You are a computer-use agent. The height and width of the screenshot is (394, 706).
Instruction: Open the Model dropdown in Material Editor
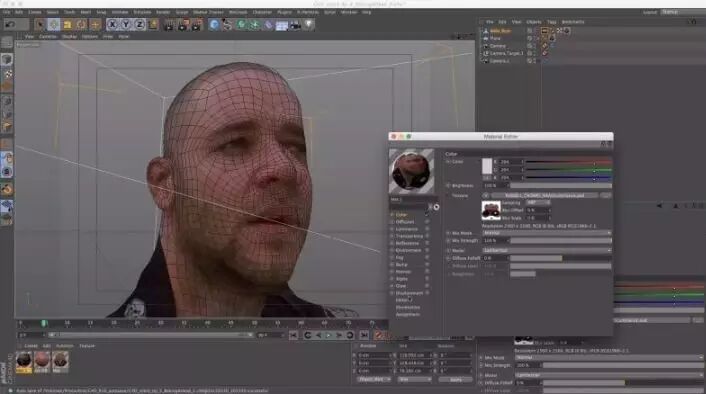click(547, 250)
